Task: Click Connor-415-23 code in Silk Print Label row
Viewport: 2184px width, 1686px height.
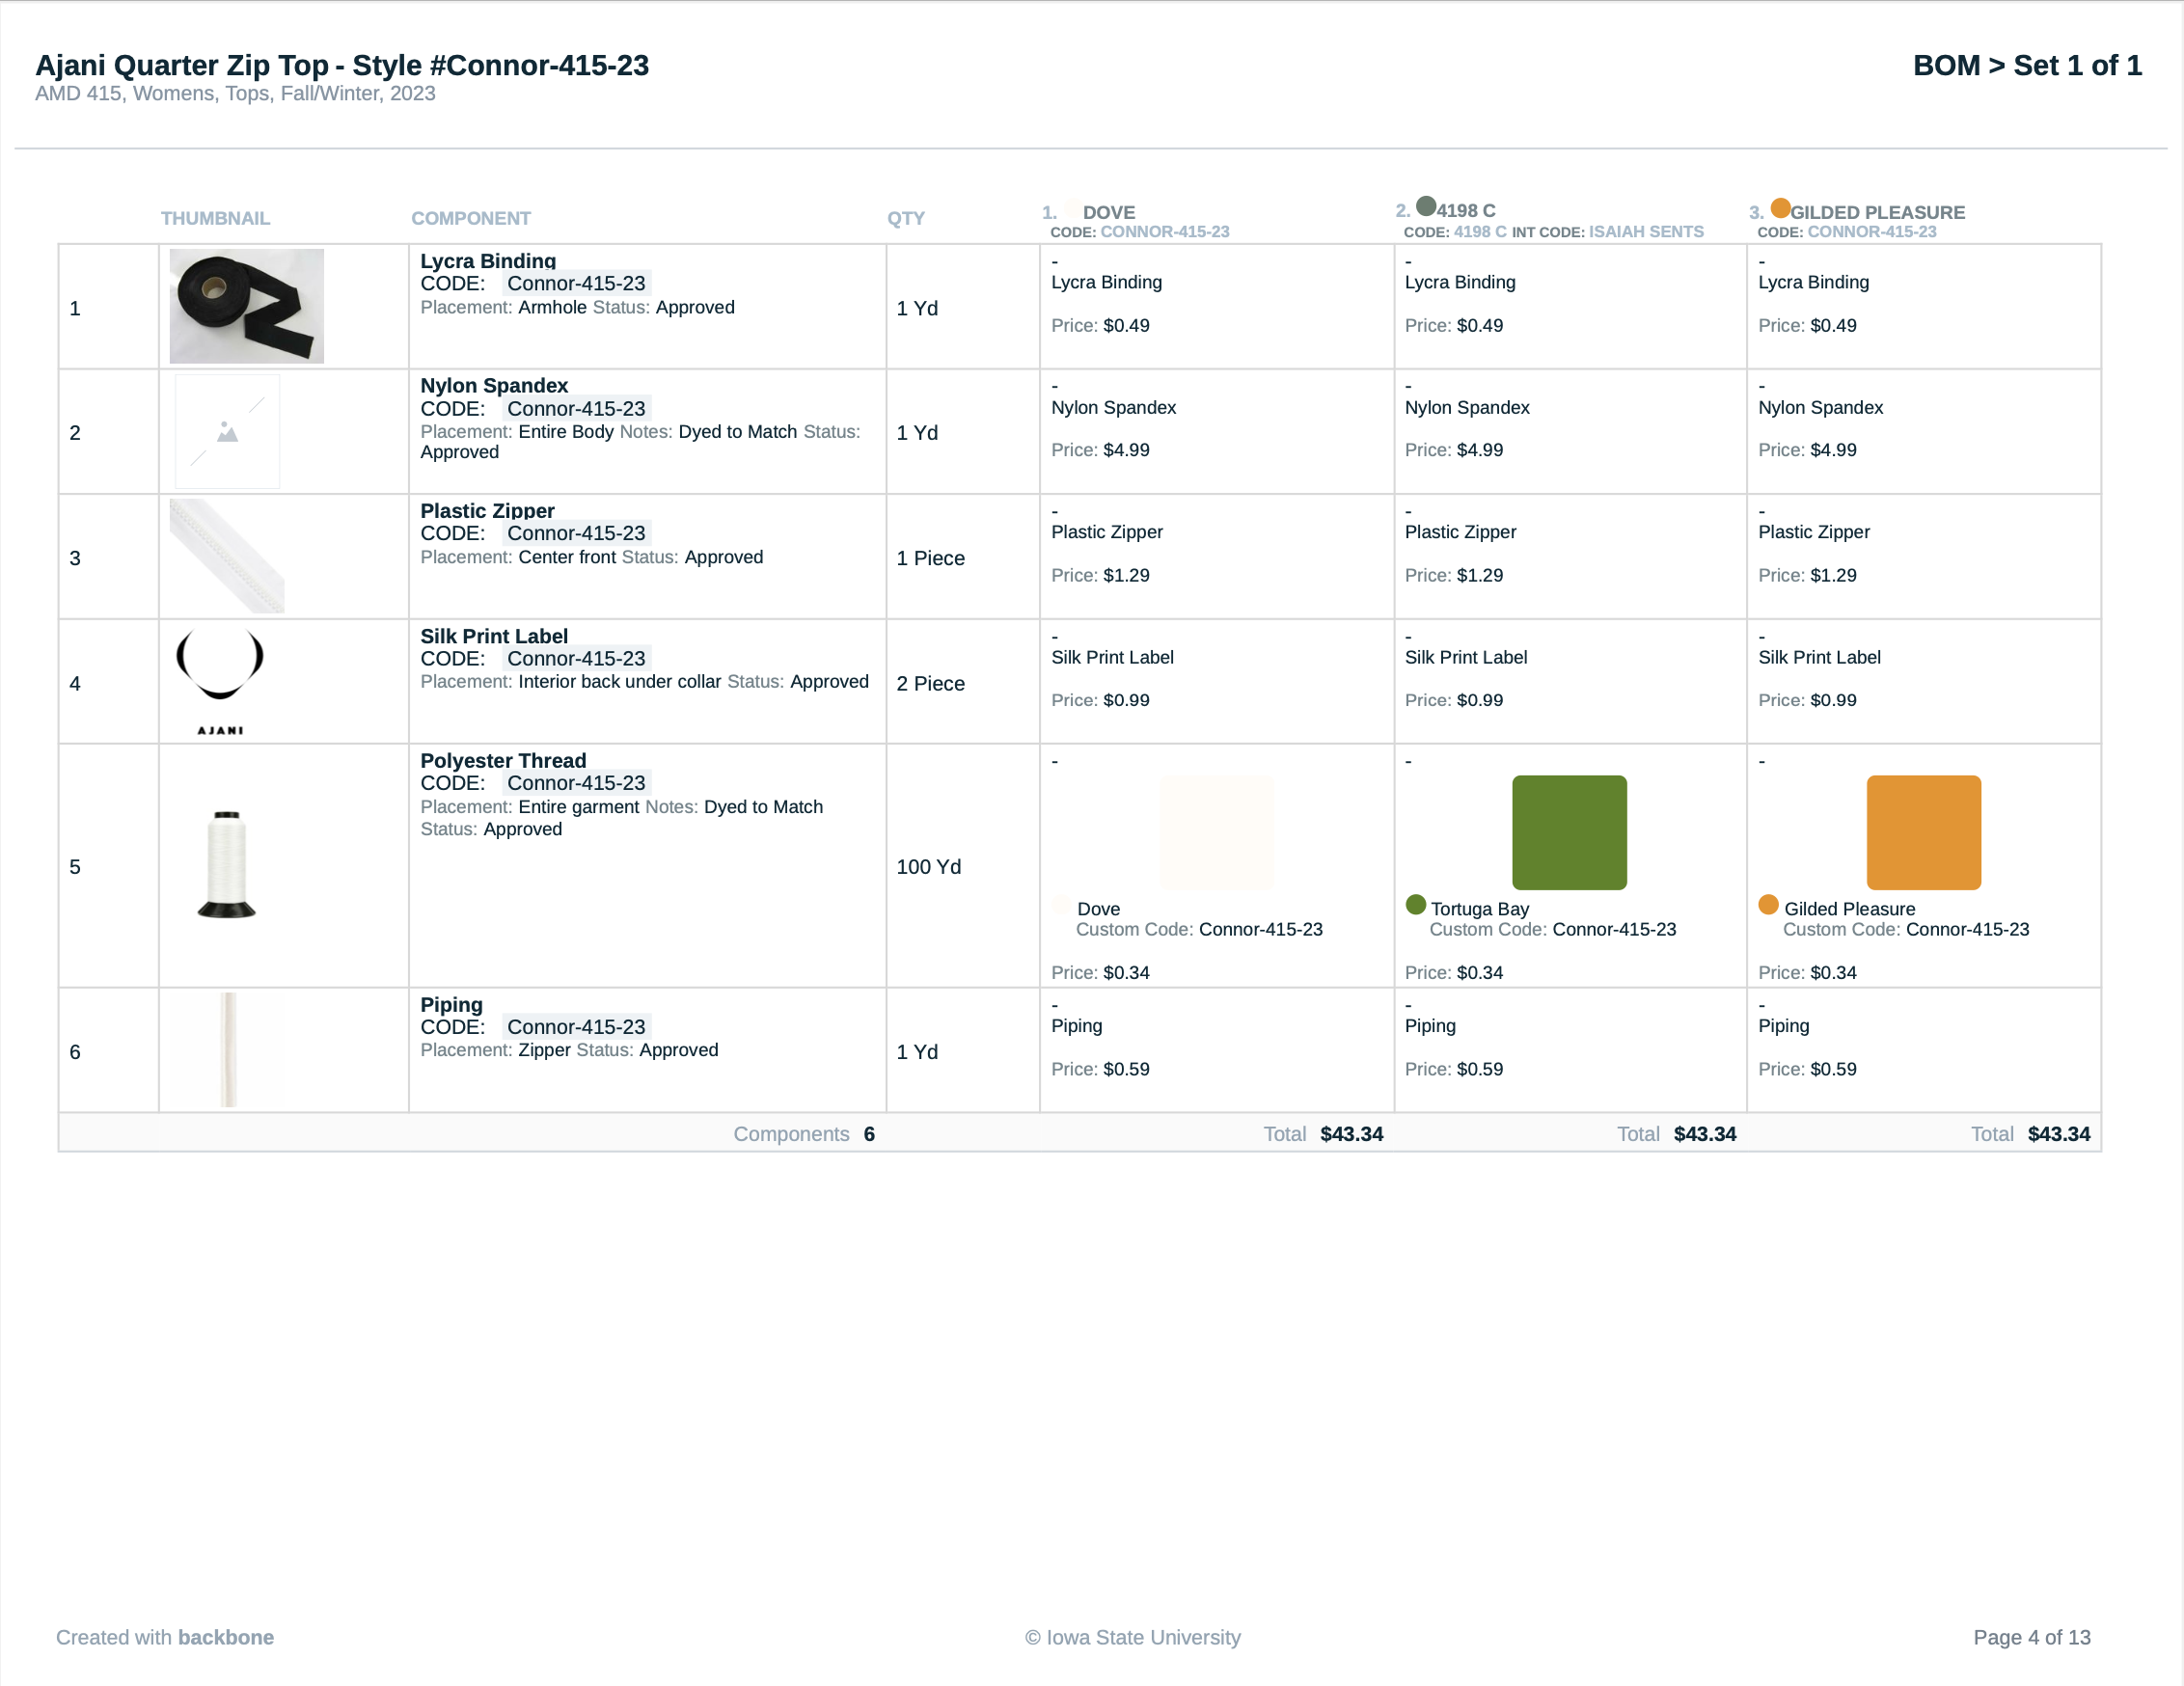Action: (x=576, y=658)
